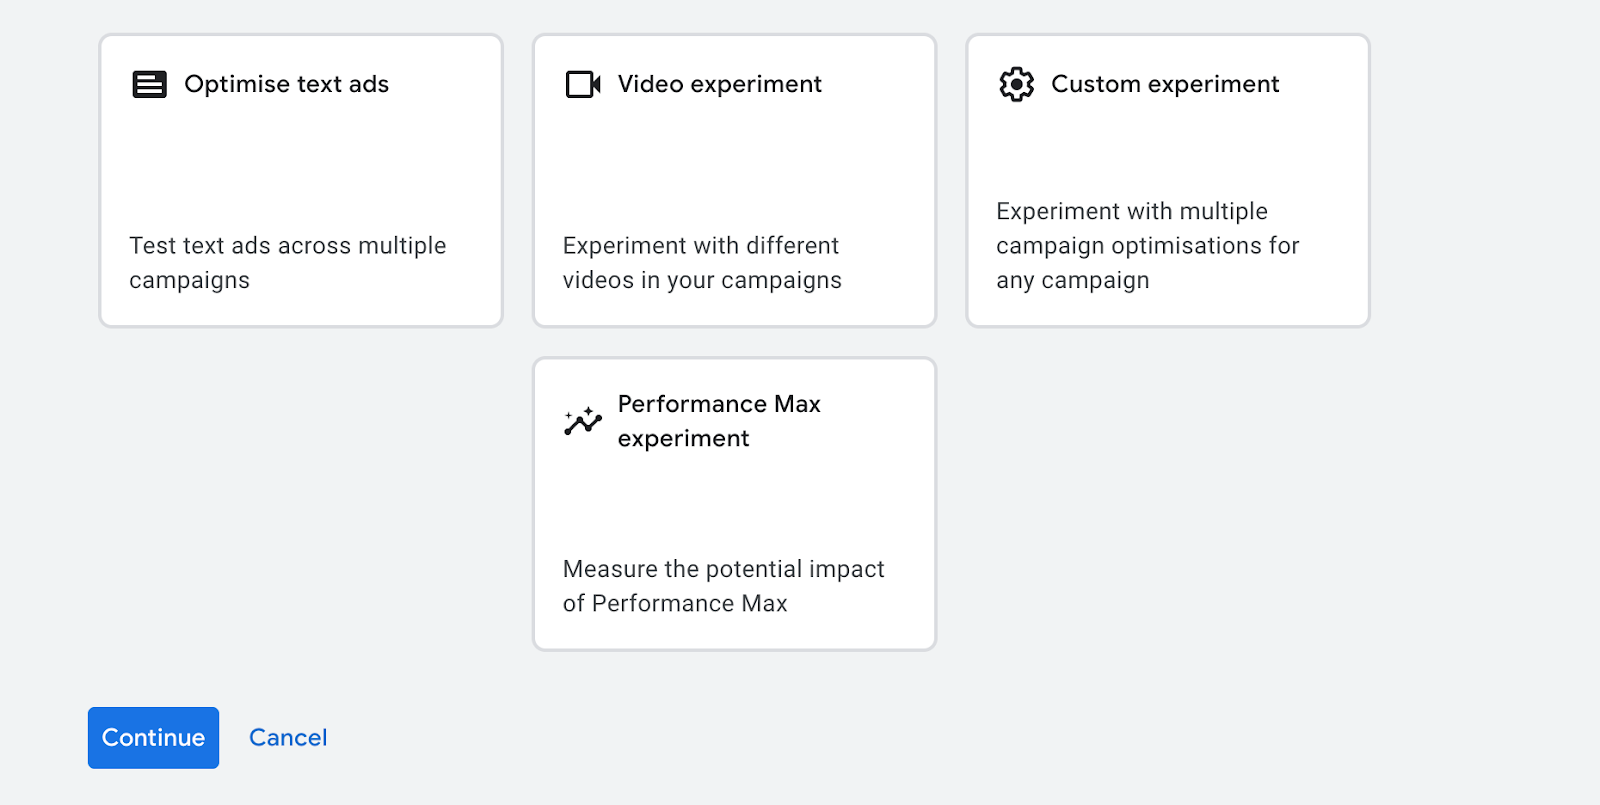Viewport: 1600px width, 805px height.
Task: Click the "Custom experiment" heading text
Action: tap(1165, 84)
